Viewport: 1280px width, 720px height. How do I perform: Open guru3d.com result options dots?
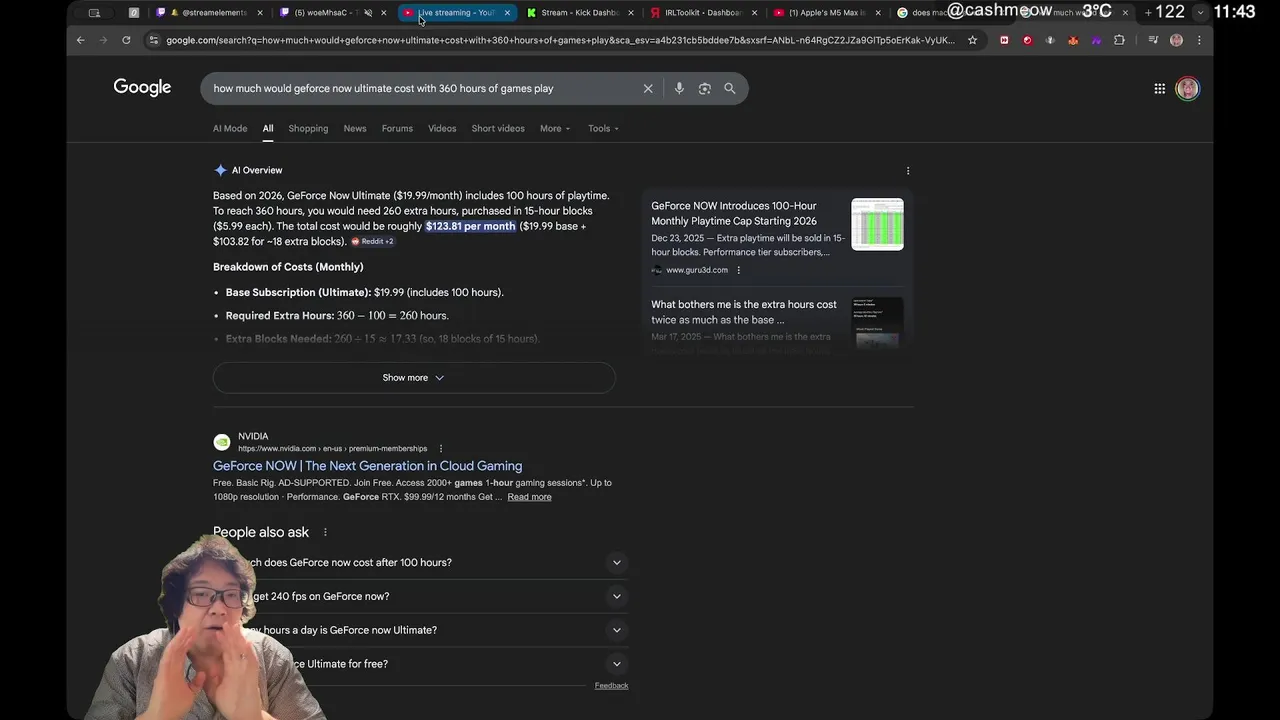click(x=739, y=270)
